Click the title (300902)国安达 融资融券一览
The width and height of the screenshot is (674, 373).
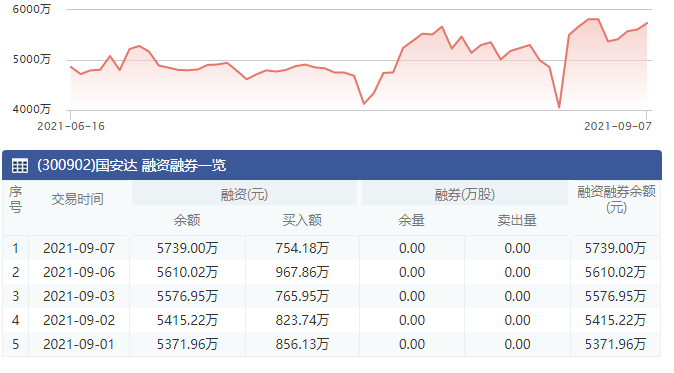coord(132,165)
